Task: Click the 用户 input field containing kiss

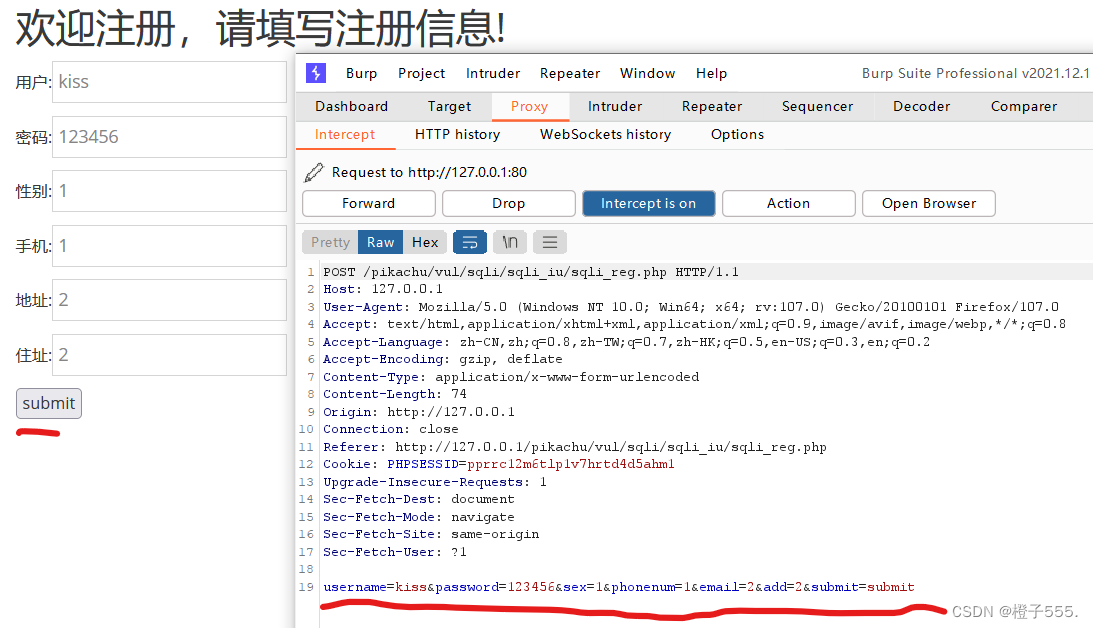Action: coord(169,82)
